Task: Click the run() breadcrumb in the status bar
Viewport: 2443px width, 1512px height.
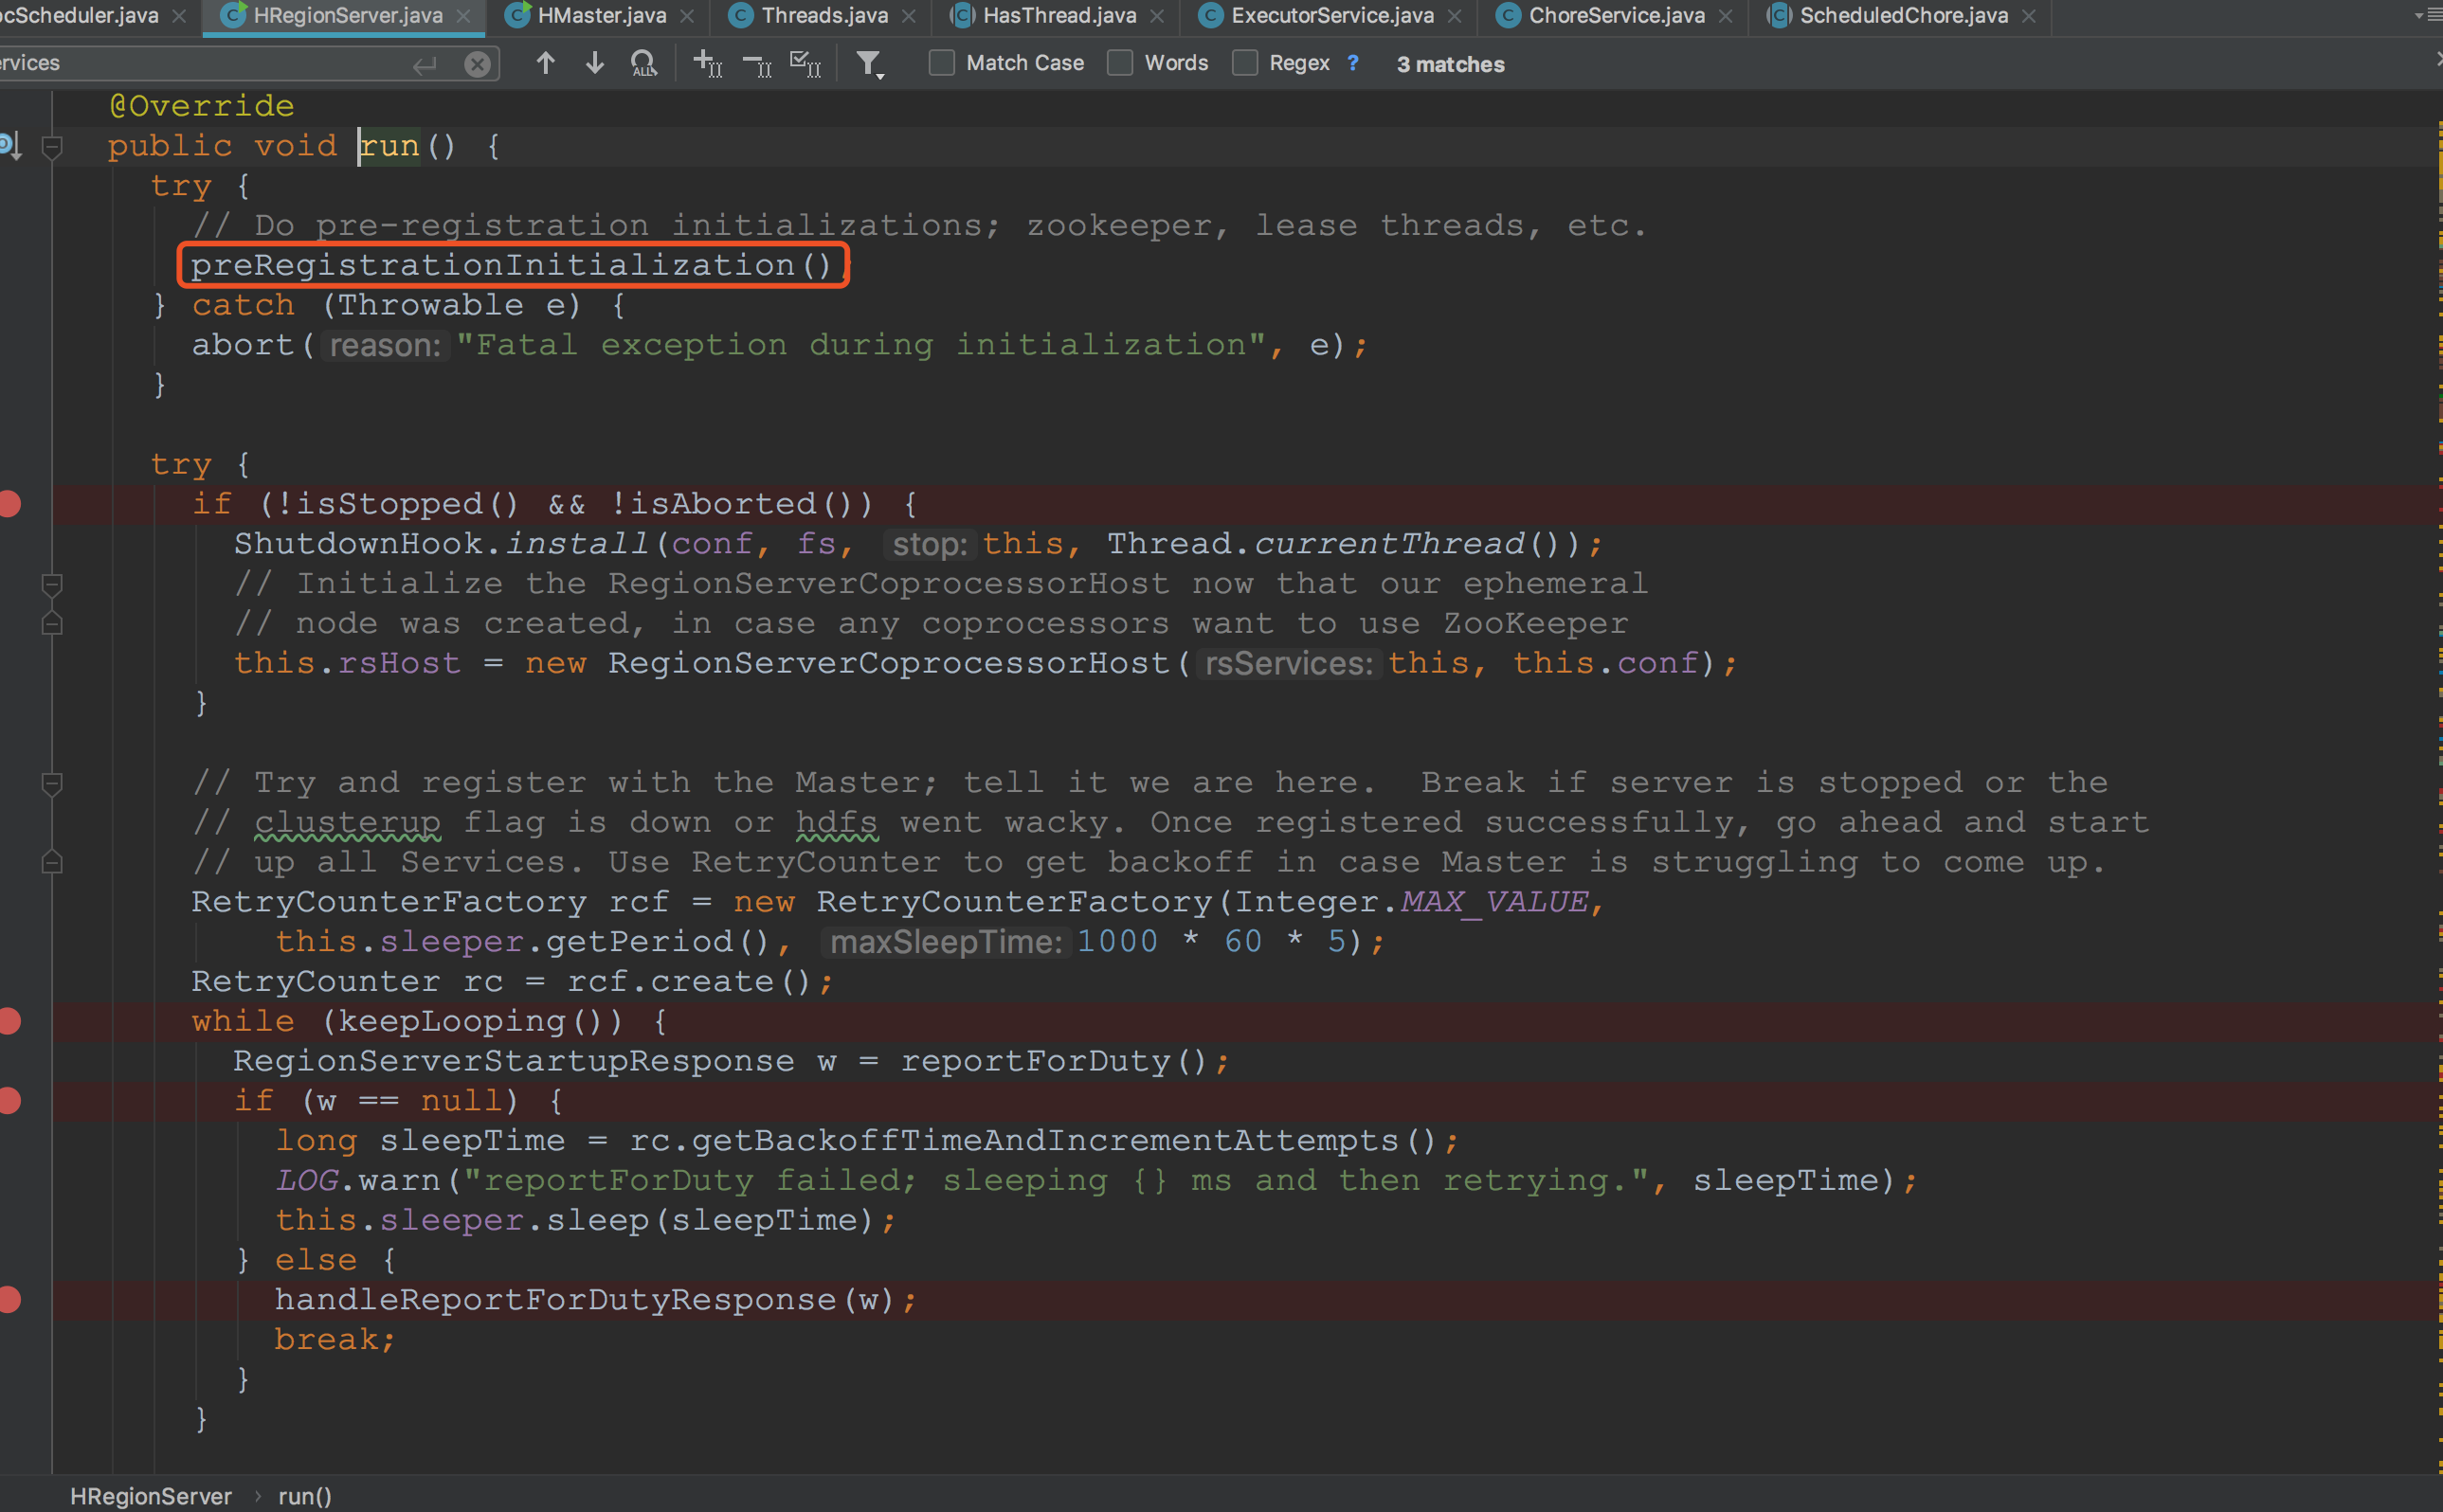Action: pyautogui.click(x=305, y=1495)
